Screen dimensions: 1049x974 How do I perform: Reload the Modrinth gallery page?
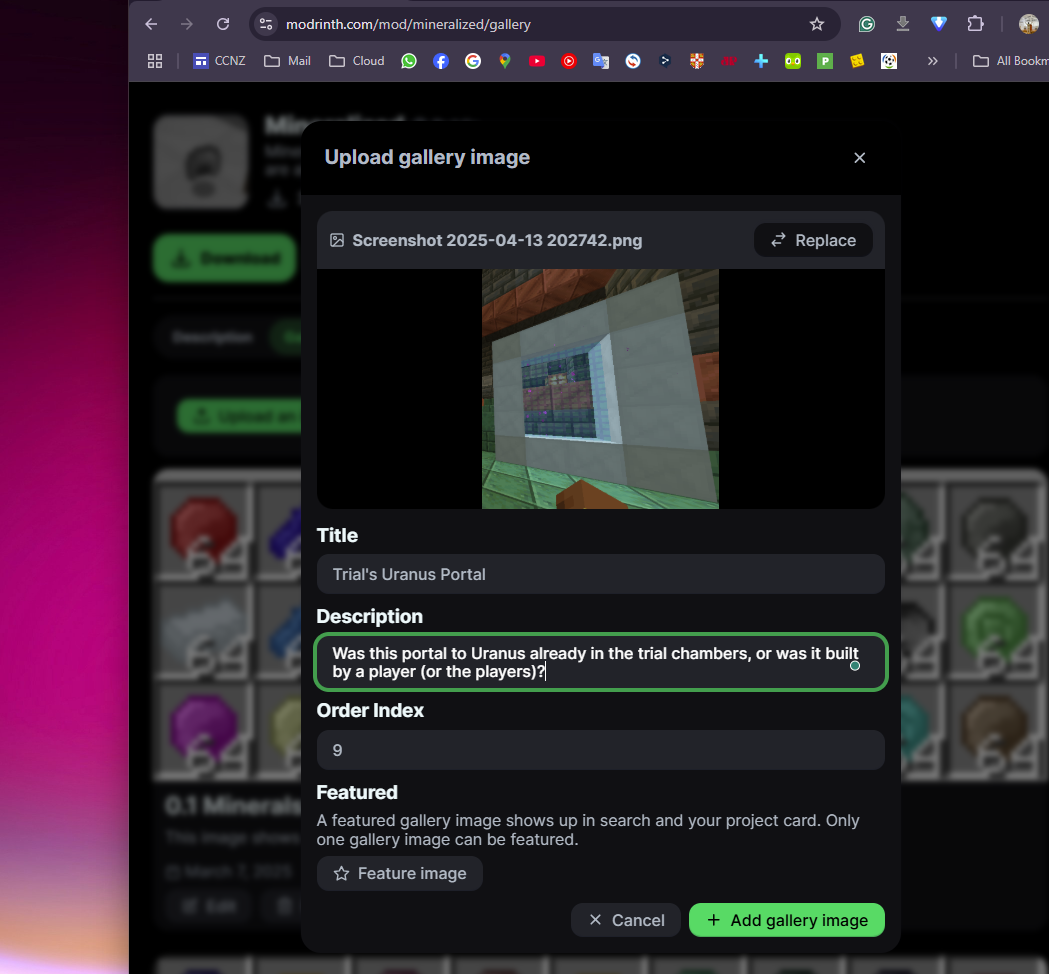(x=223, y=24)
